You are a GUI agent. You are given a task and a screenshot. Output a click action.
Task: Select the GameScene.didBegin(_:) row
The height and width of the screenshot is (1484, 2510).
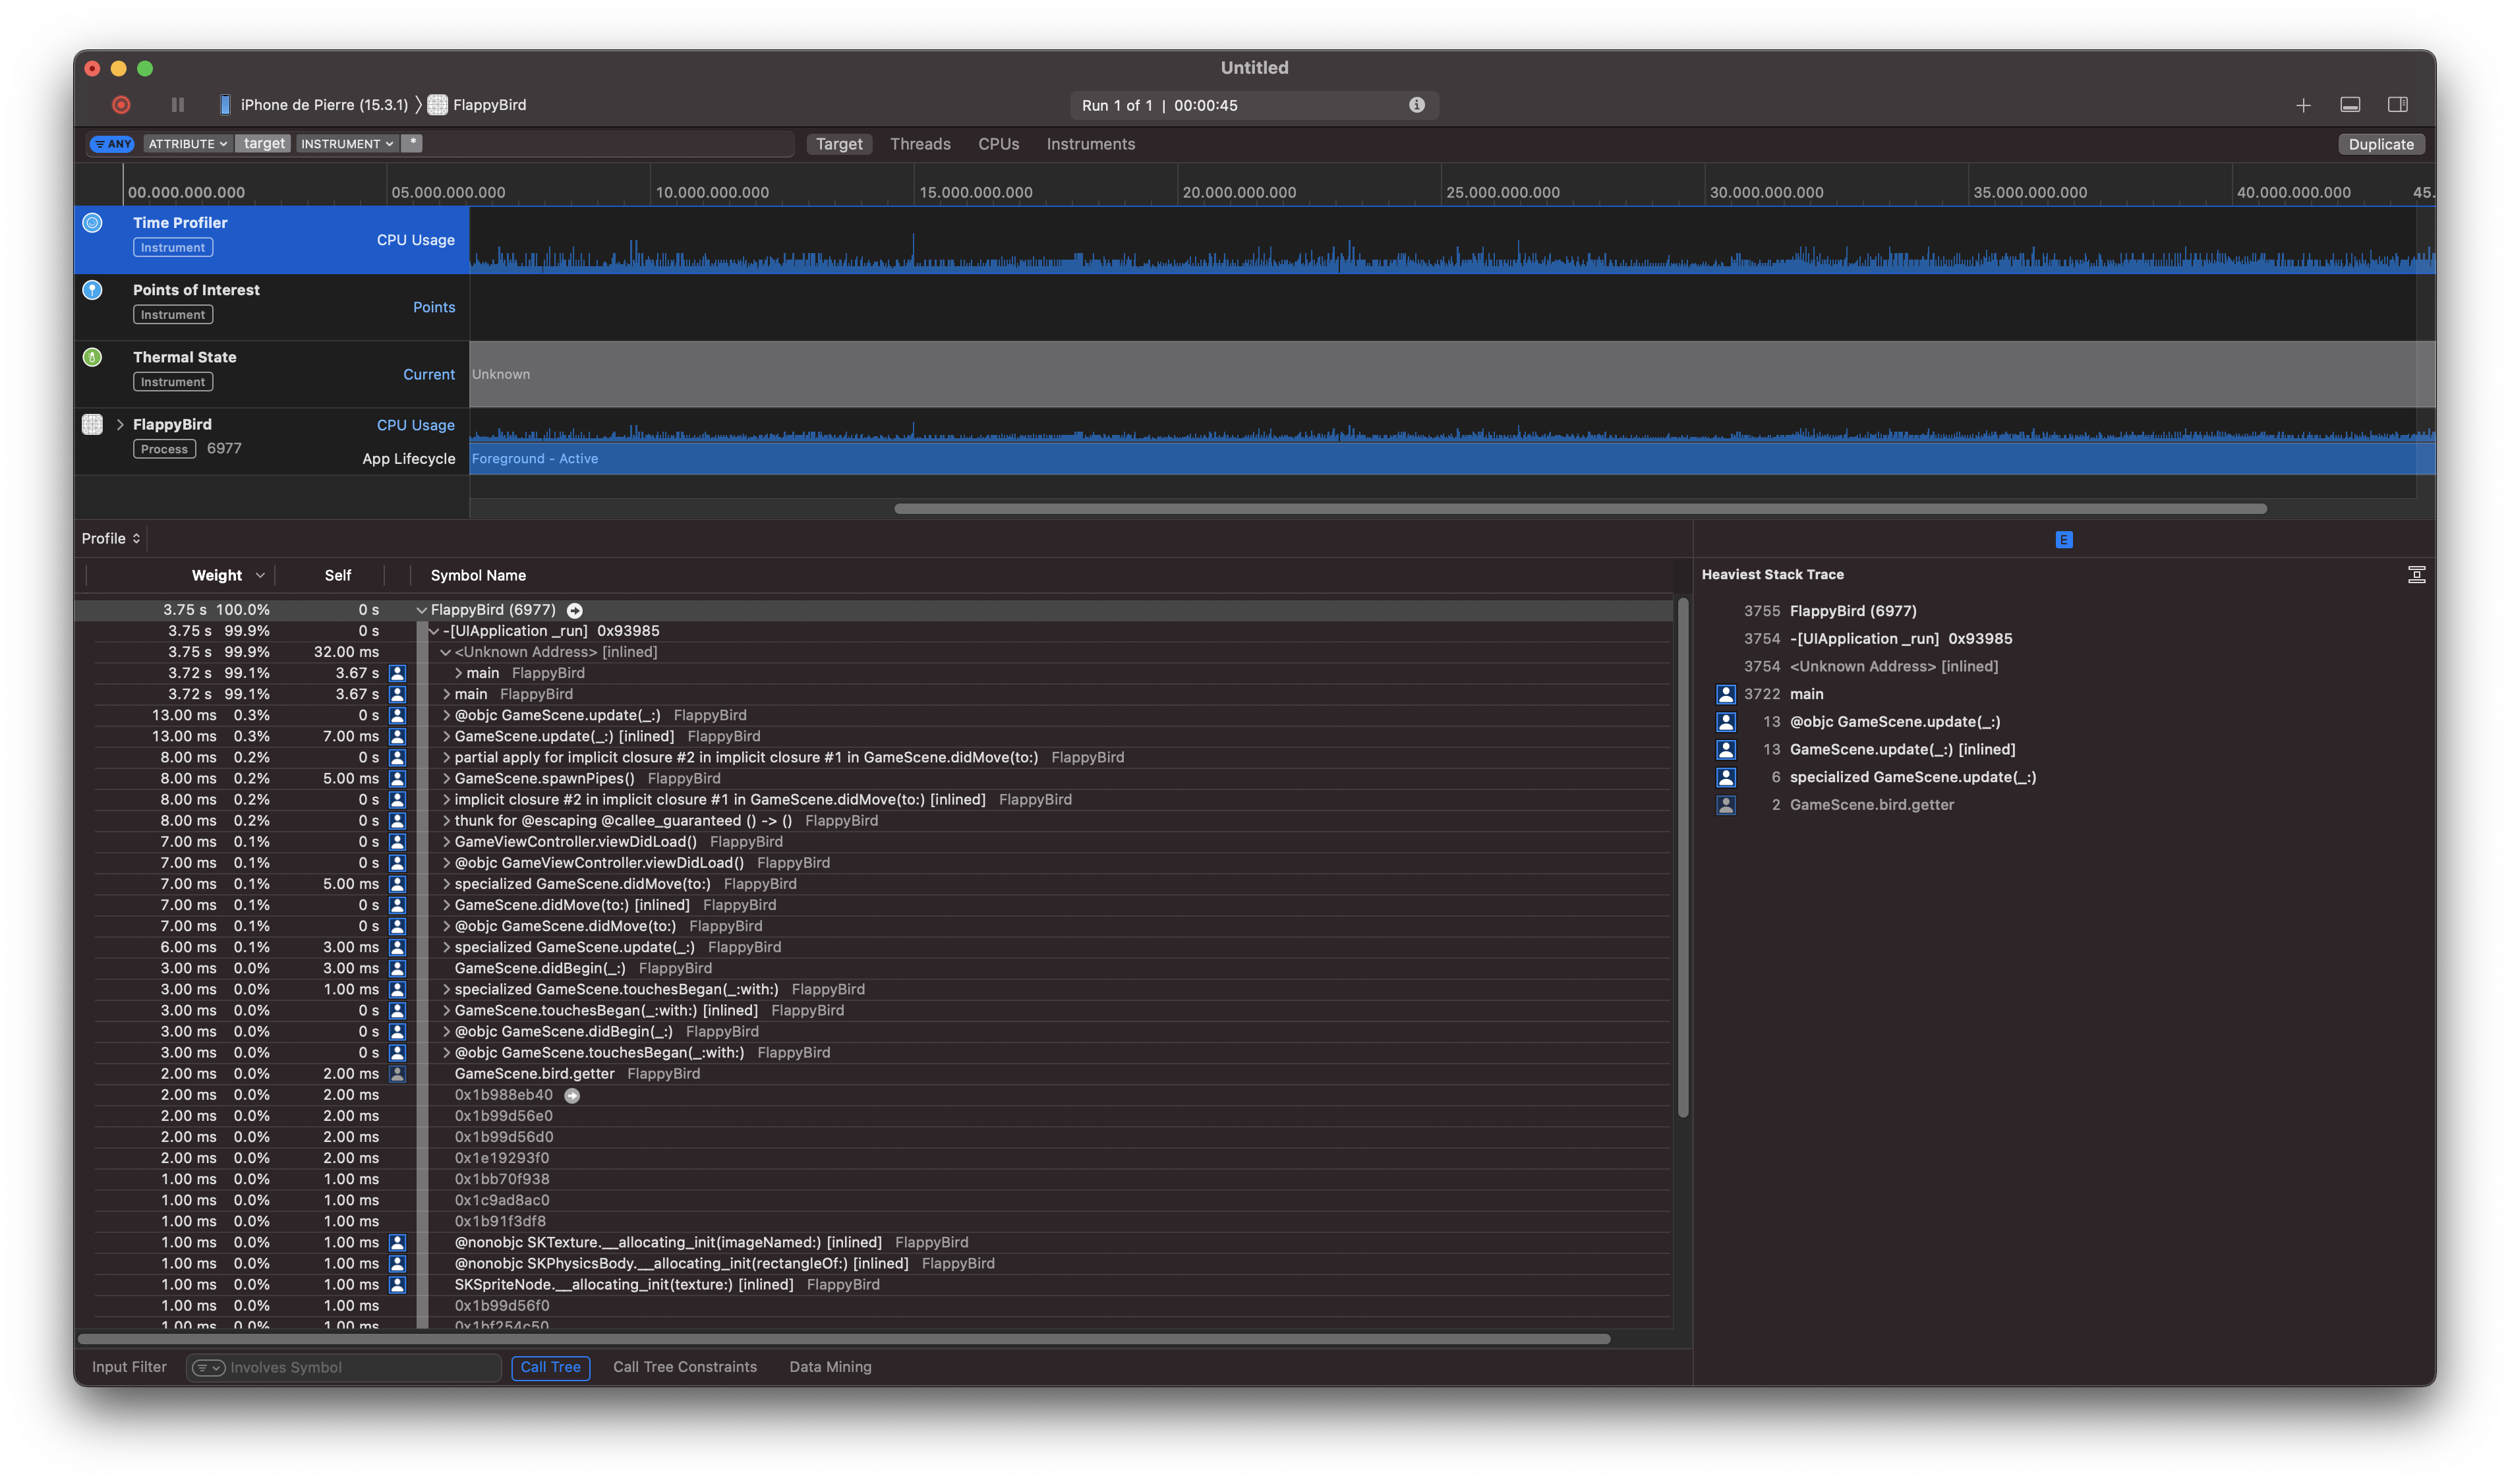(873, 968)
